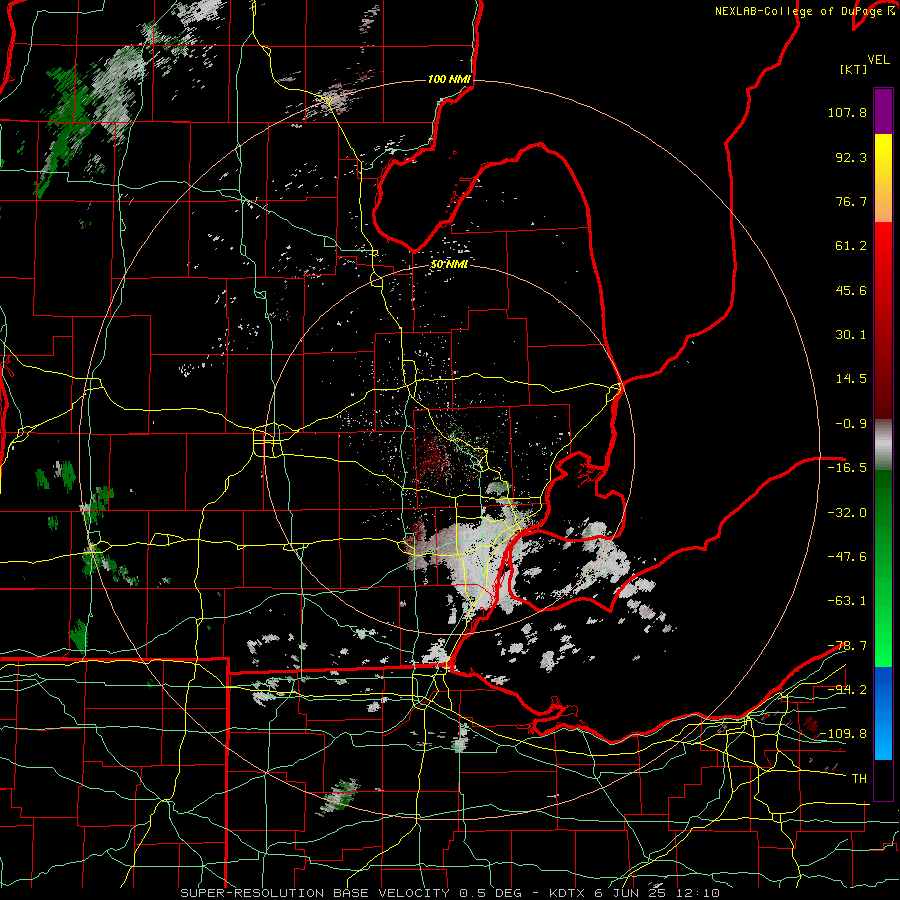Click the SUPER-RESOLUTION BASE VELOCITY footer text

[x=315, y=893]
